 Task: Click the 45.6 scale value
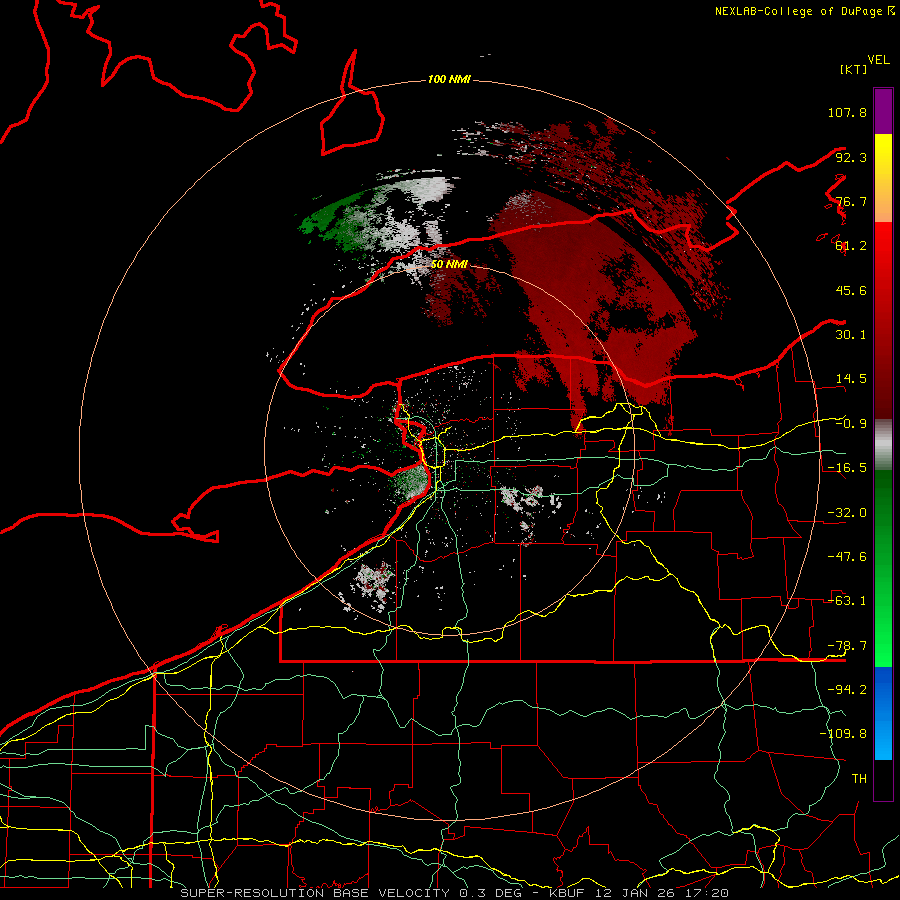tap(851, 290)
